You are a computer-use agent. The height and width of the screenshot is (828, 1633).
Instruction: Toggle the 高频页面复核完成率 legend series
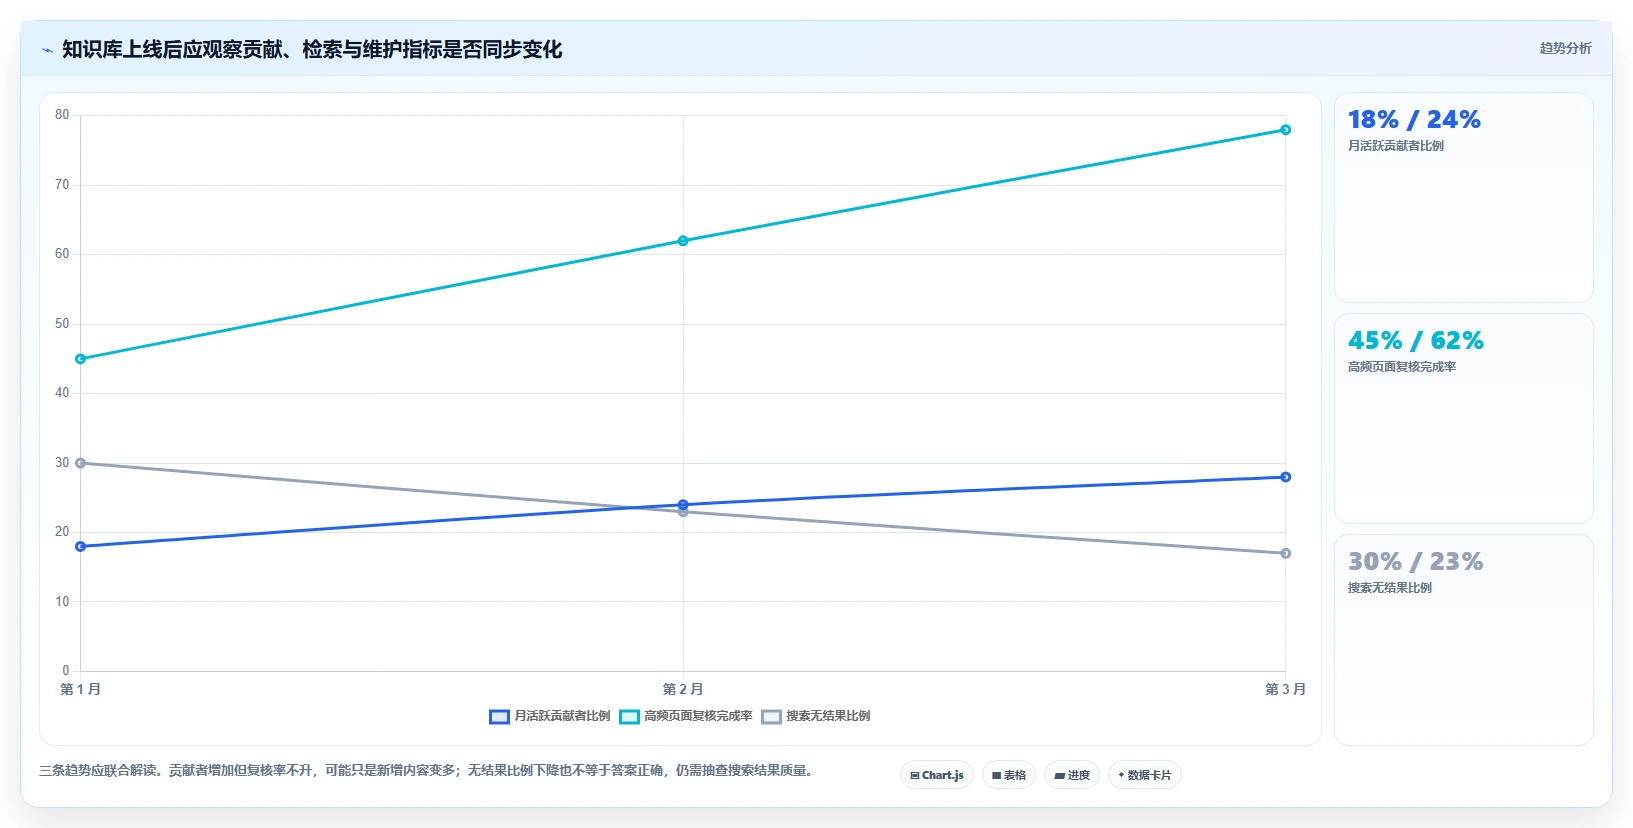pos(686,716)
